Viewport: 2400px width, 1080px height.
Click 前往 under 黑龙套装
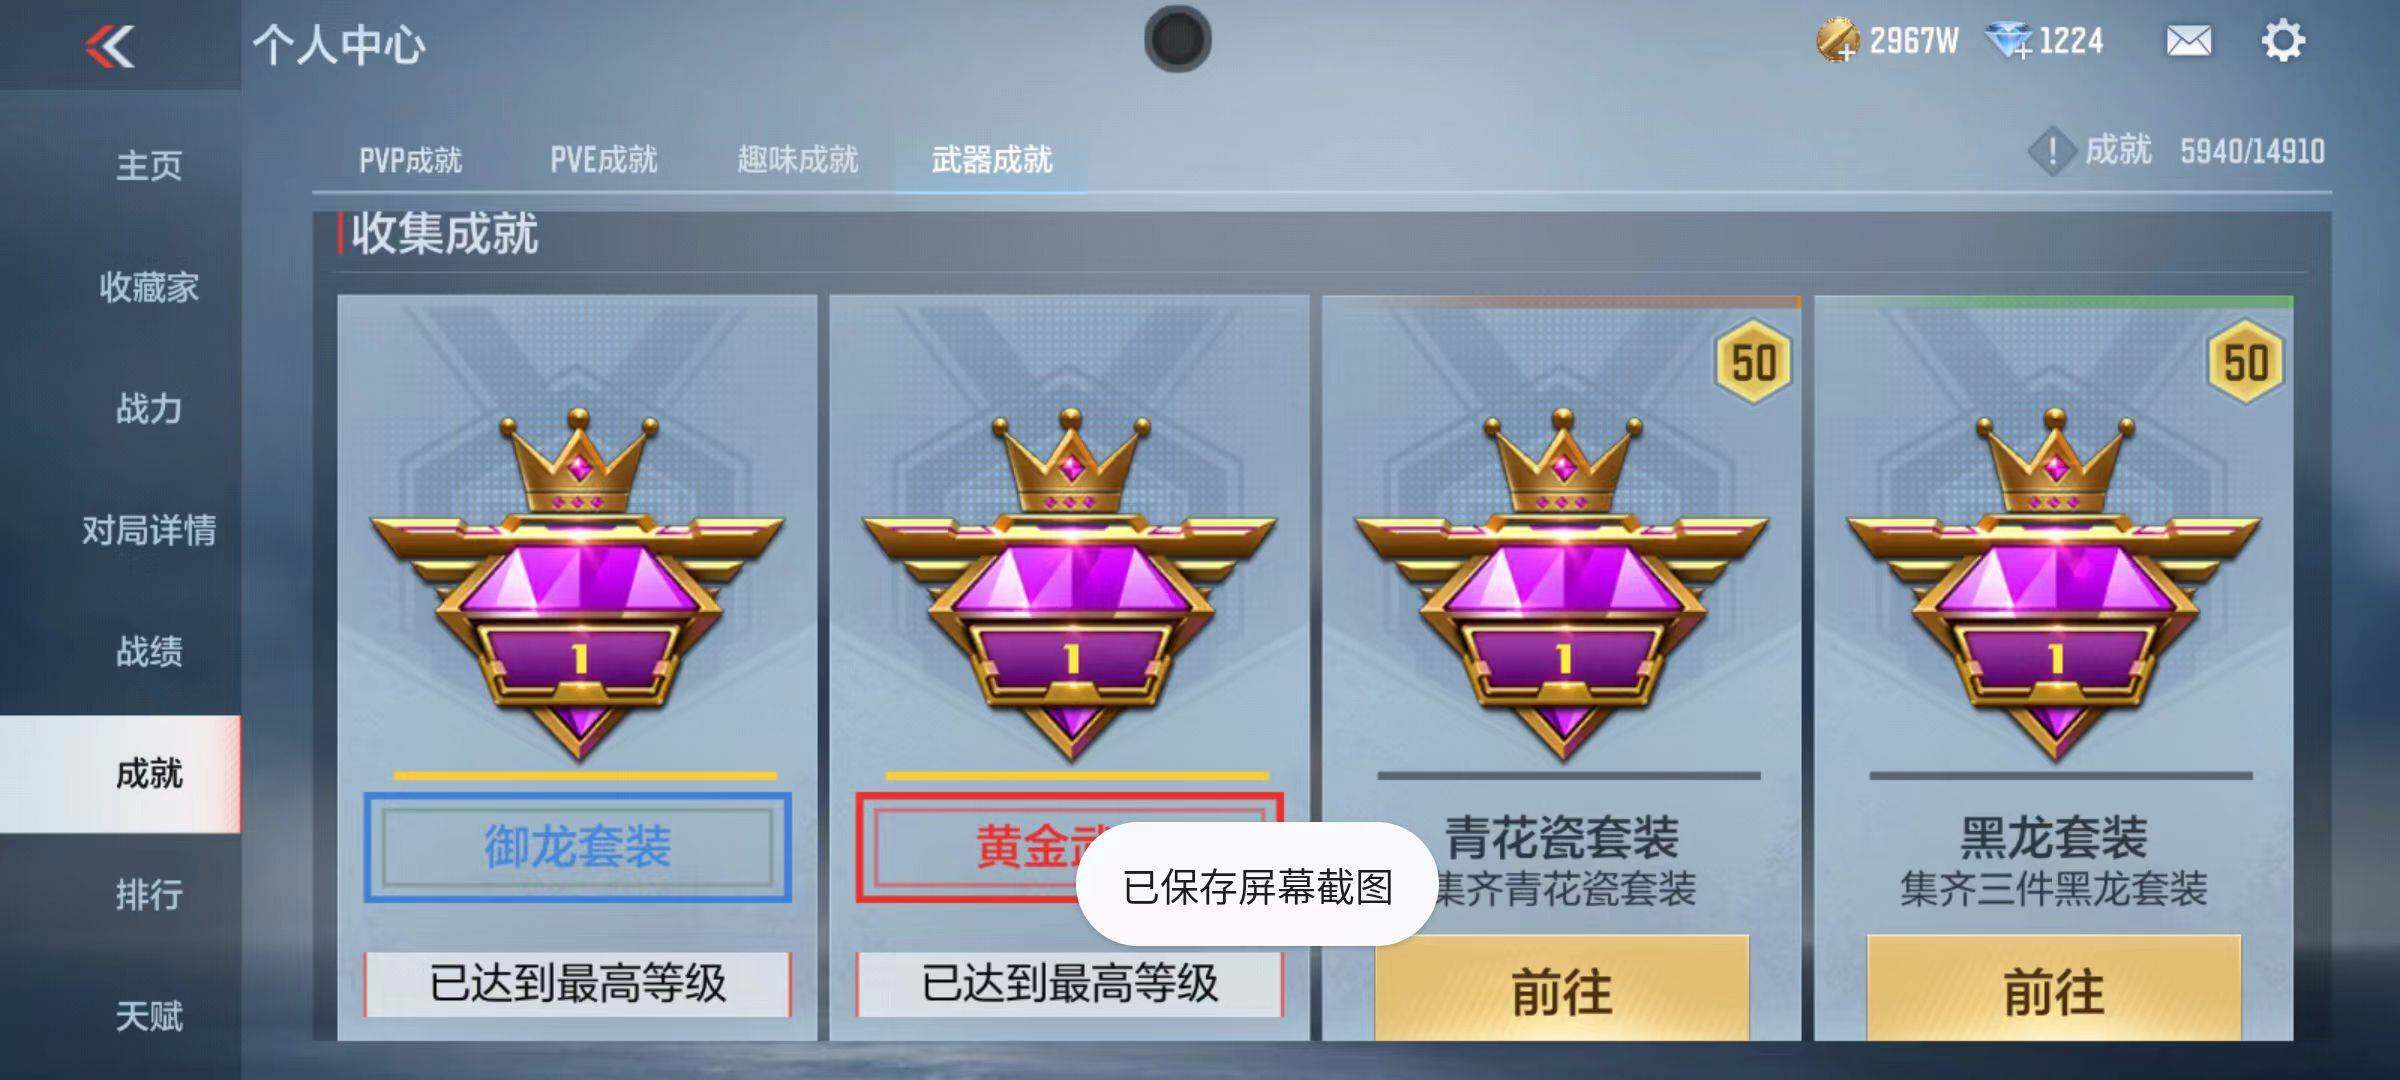point(2053,989)
